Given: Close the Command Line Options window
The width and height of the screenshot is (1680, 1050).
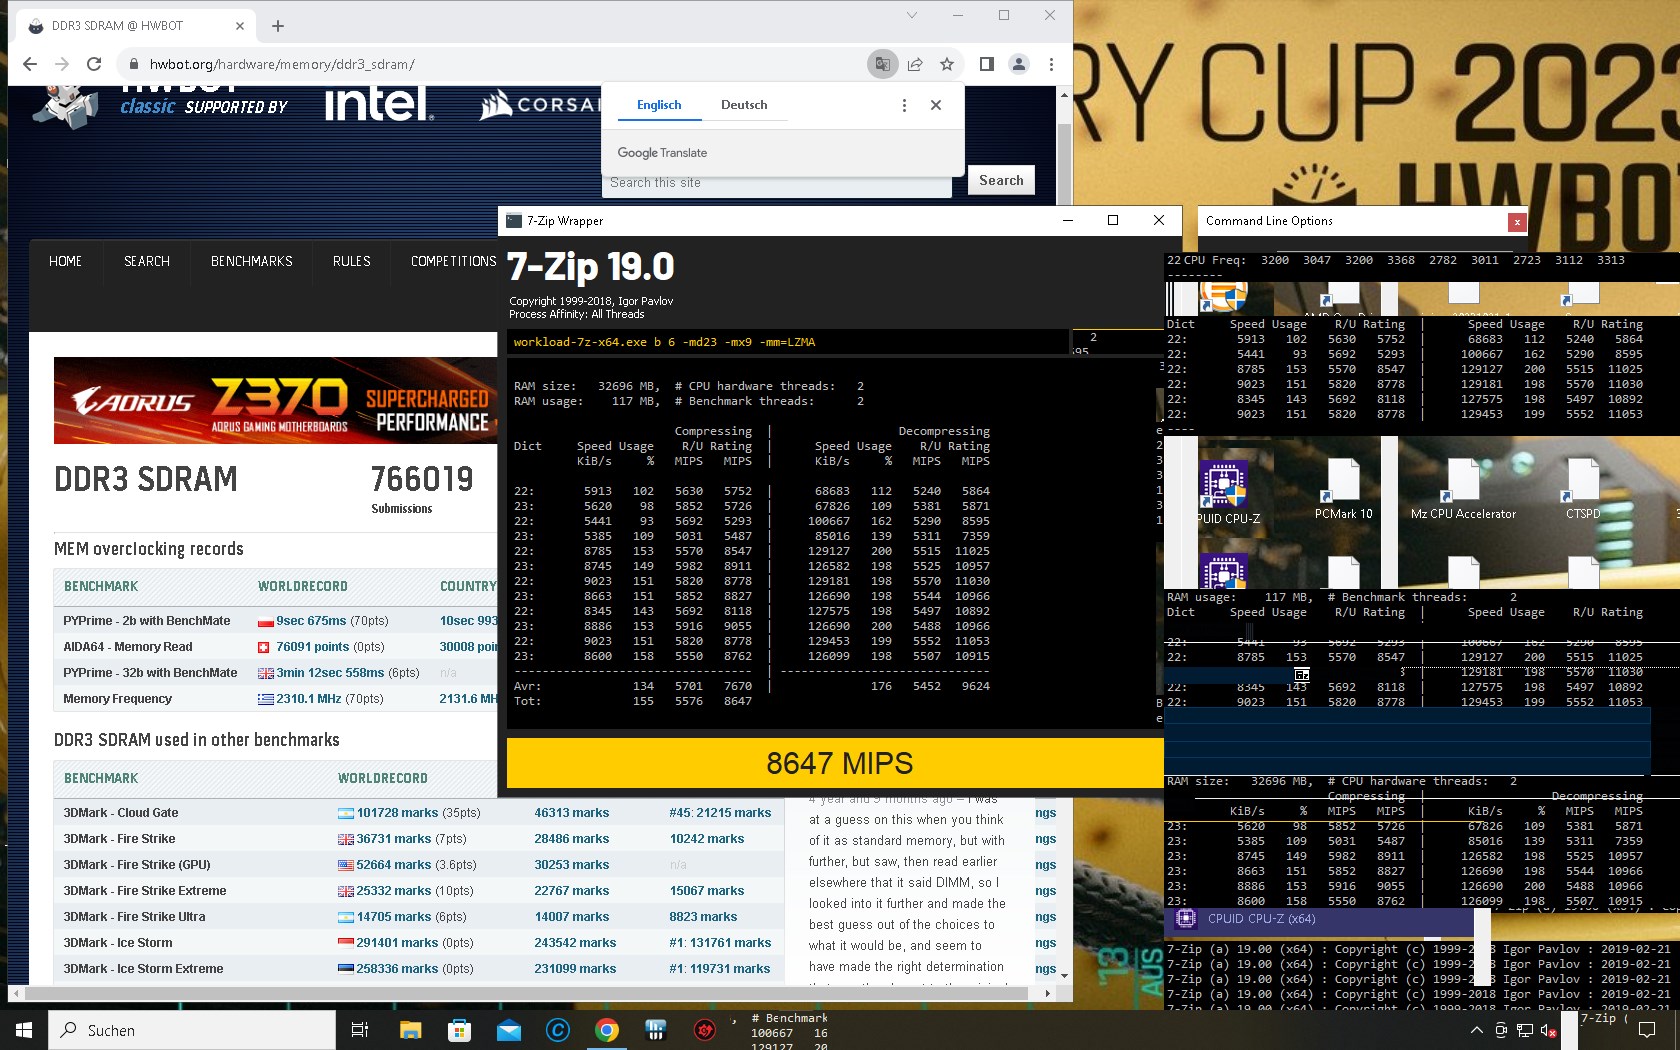Looking at the screenshot, I should point(1517,222).
